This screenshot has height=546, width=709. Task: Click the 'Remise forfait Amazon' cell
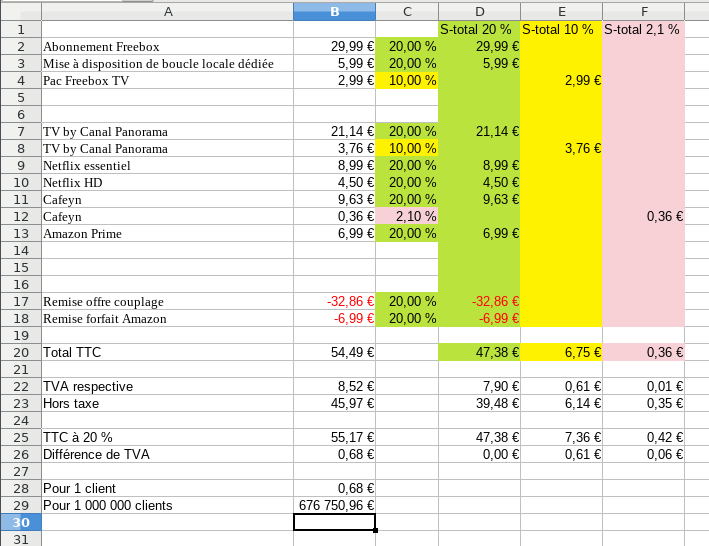tap(167, 319)
